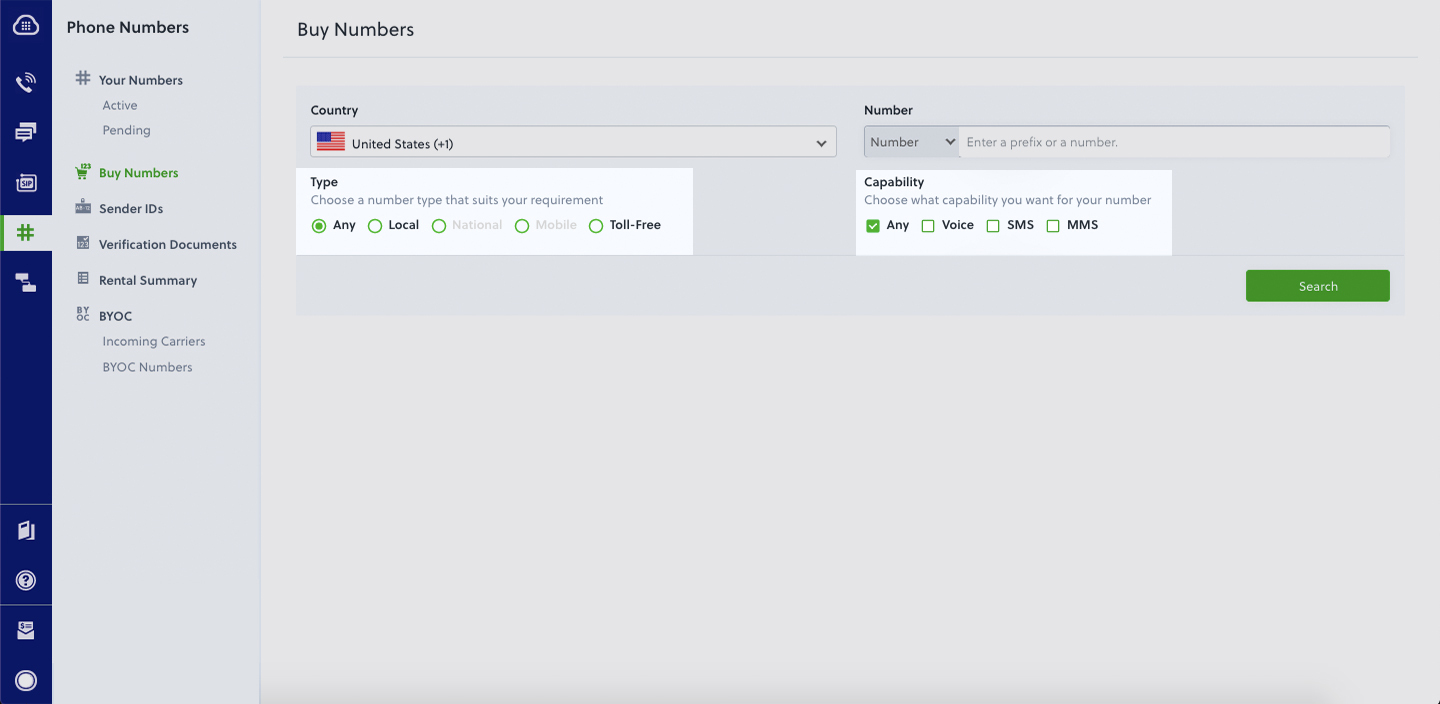Open the Country dropdown showing United States
This screenshot has width=1440, height=704.
[573, 143]
